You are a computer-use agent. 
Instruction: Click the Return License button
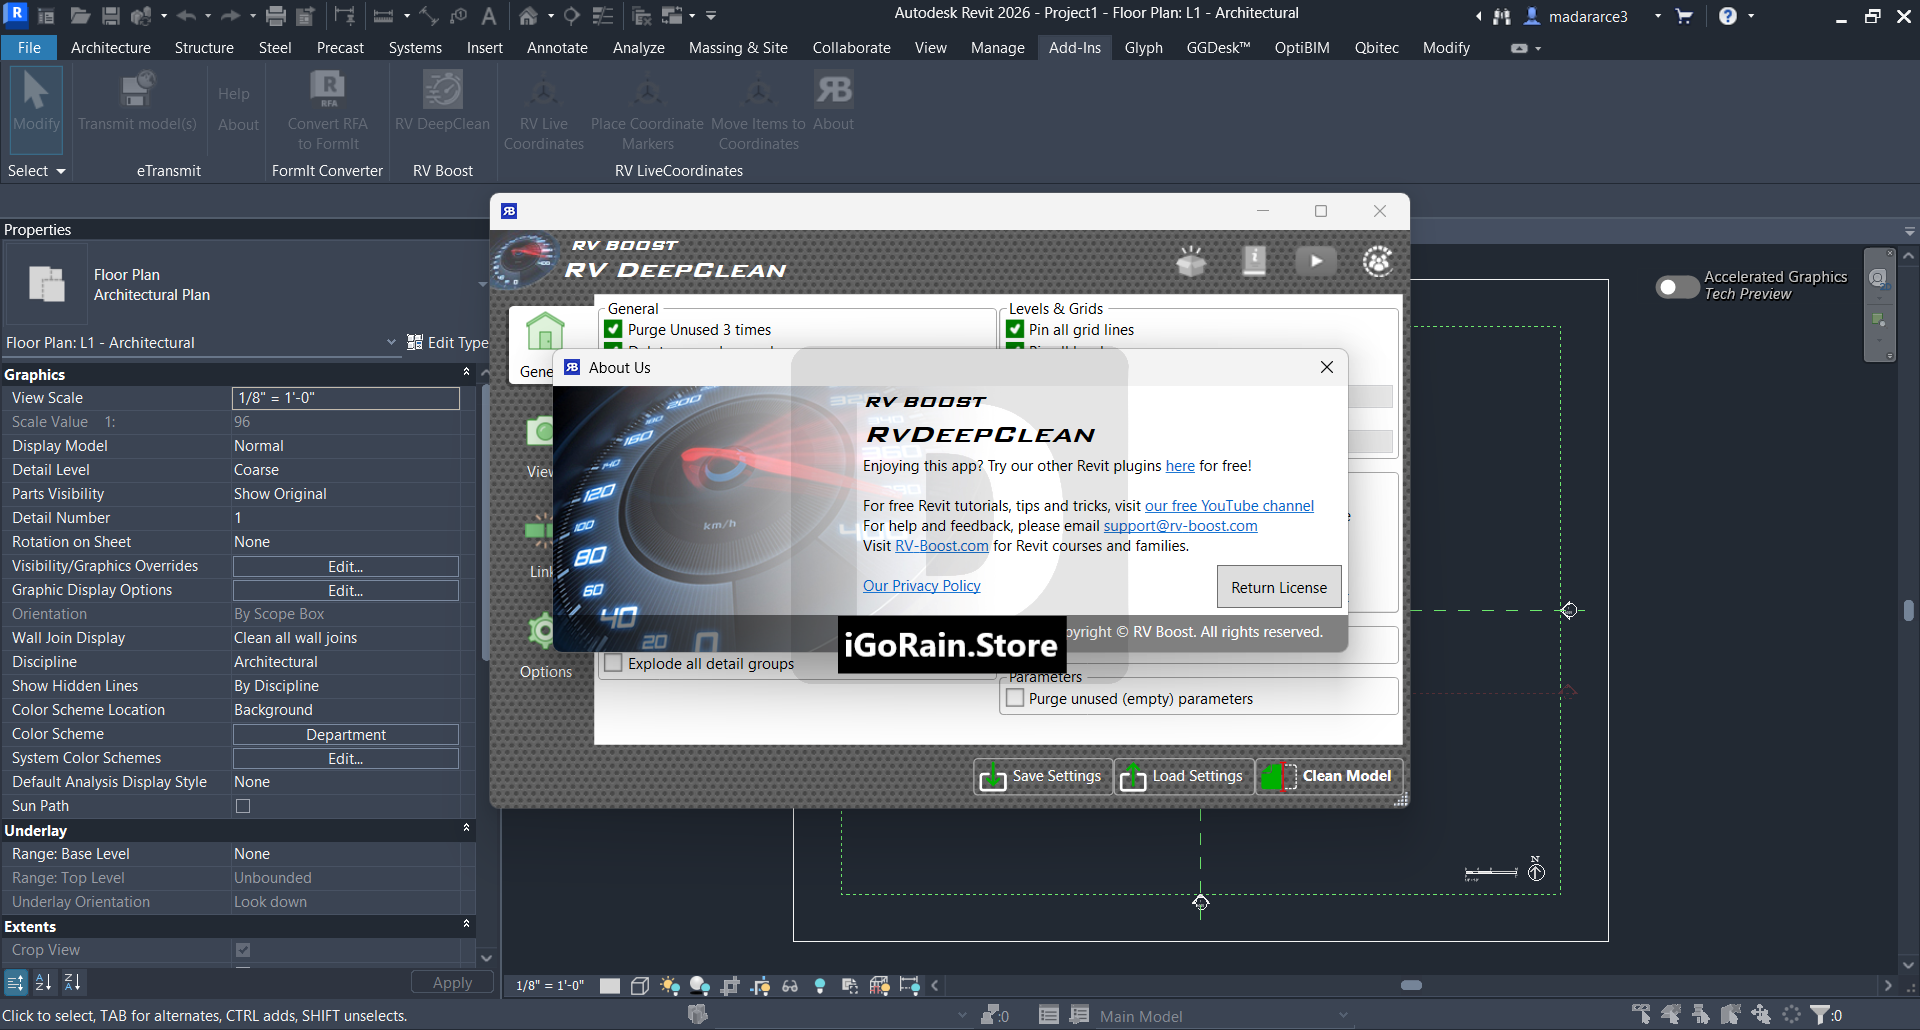point(1279,587)
